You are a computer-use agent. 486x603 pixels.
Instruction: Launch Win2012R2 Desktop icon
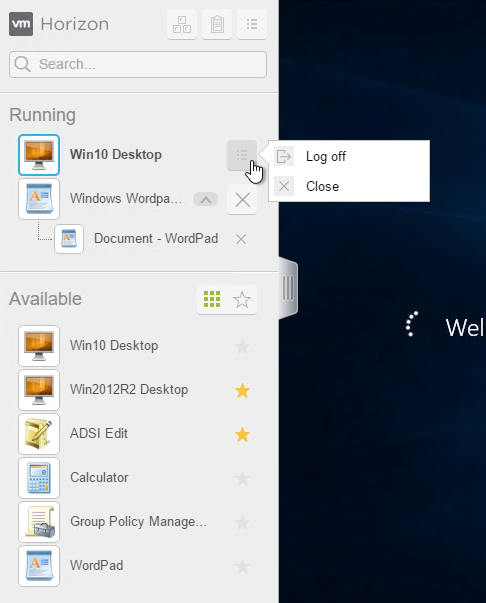click(x=39, y=390)
